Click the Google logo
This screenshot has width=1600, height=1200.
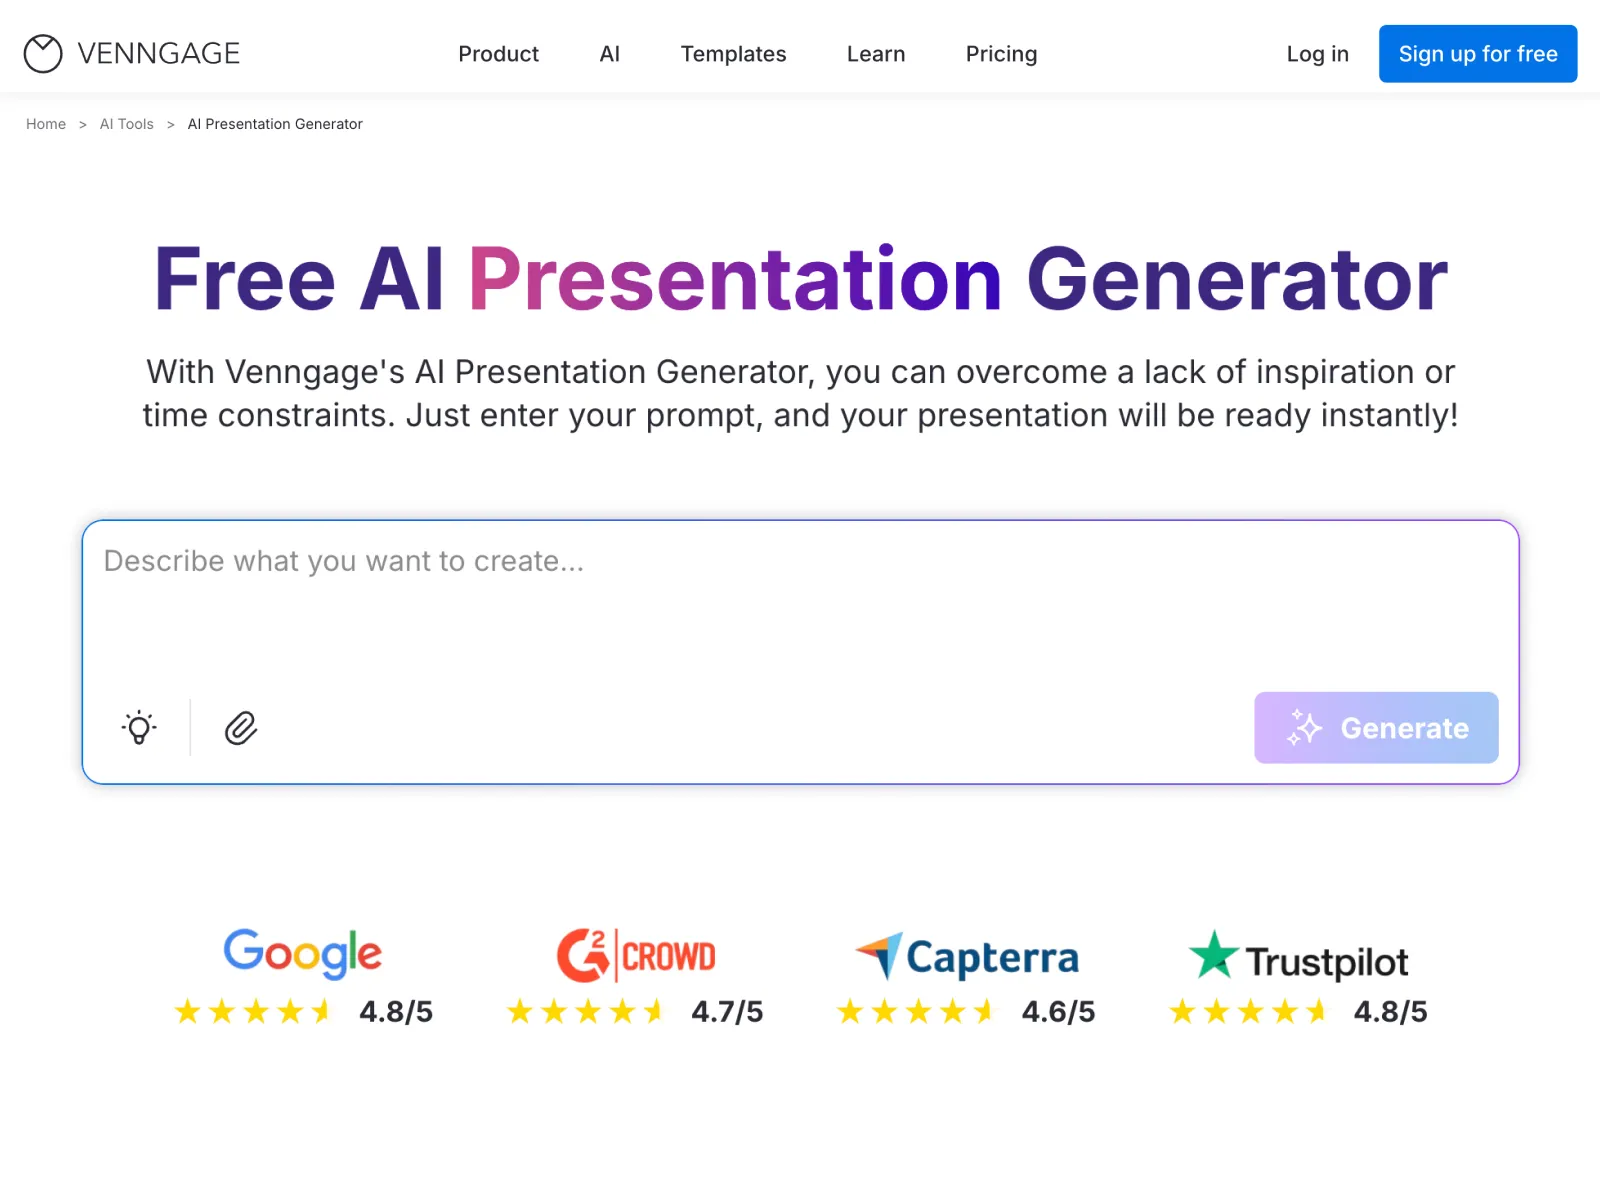pos(302,953)
